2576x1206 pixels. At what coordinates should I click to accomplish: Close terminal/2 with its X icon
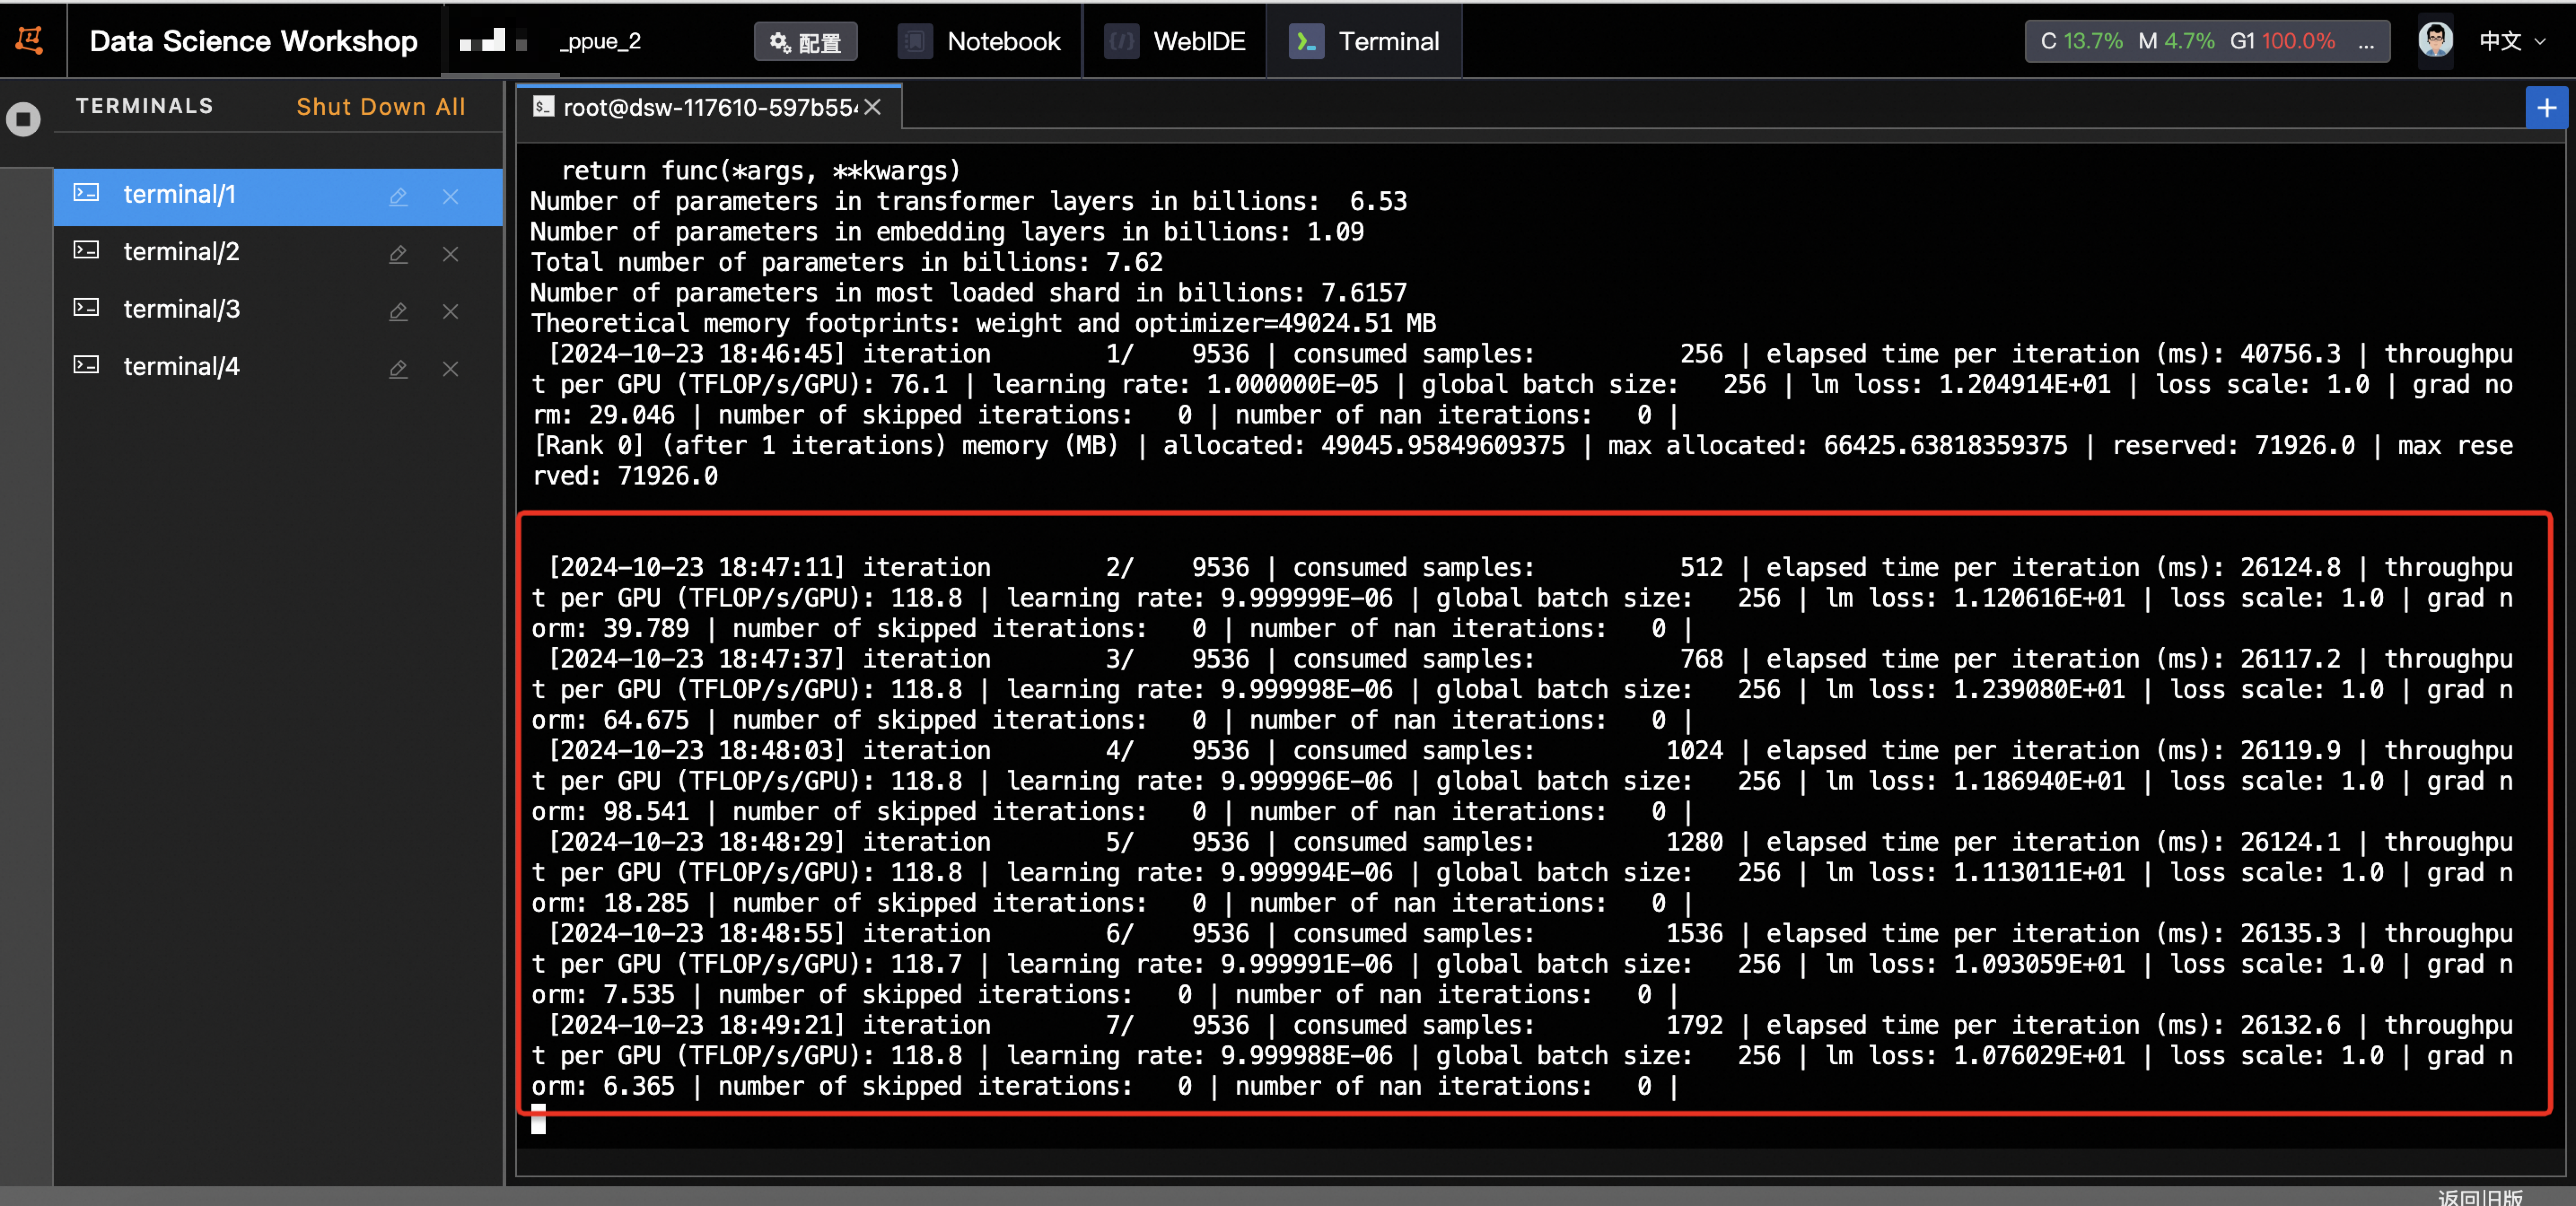450,254
